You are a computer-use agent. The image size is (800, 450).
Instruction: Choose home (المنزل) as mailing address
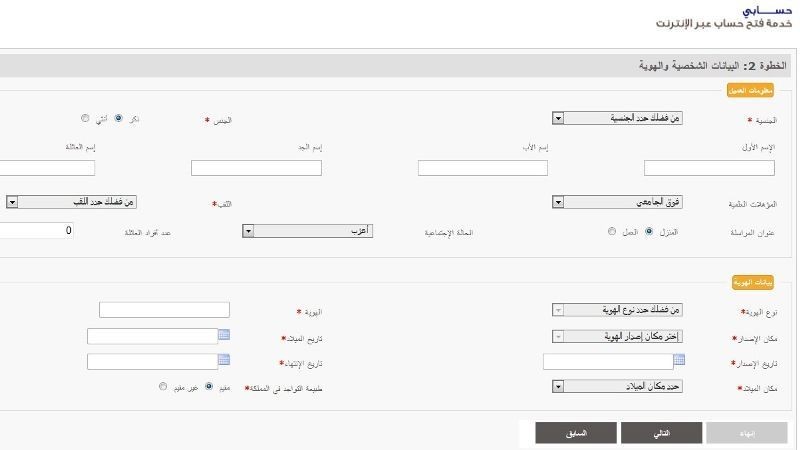(x=649, y=231)
